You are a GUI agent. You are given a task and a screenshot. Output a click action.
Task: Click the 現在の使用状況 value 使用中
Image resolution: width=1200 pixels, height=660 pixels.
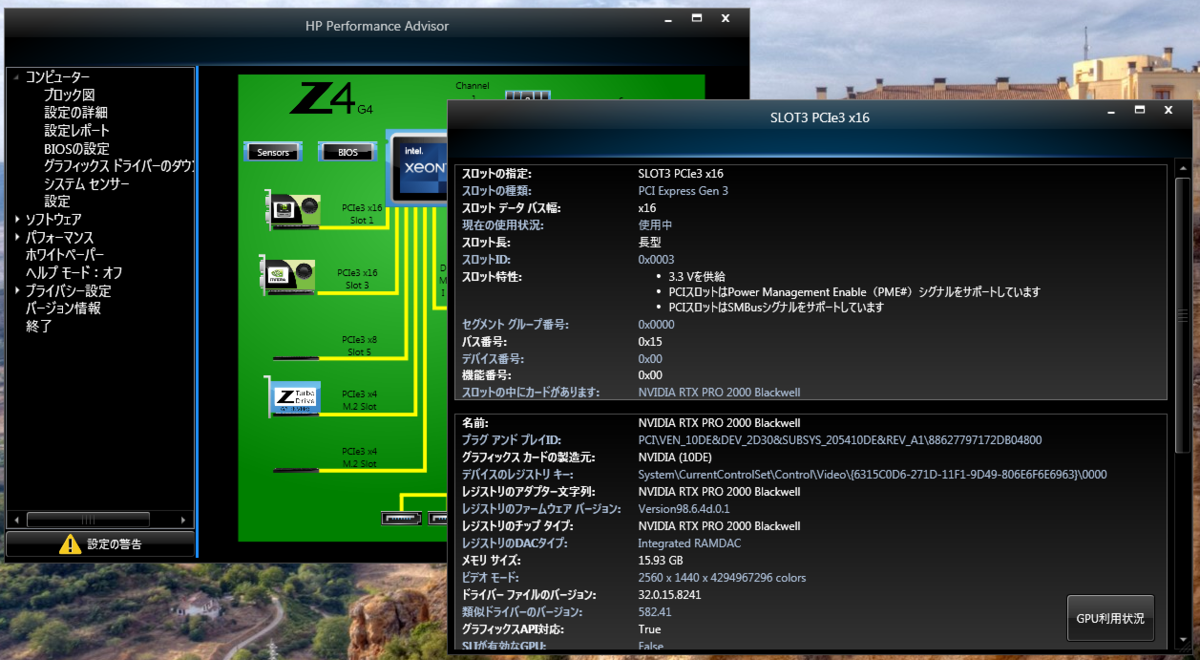pyautogui.click(x=655, y=225)
